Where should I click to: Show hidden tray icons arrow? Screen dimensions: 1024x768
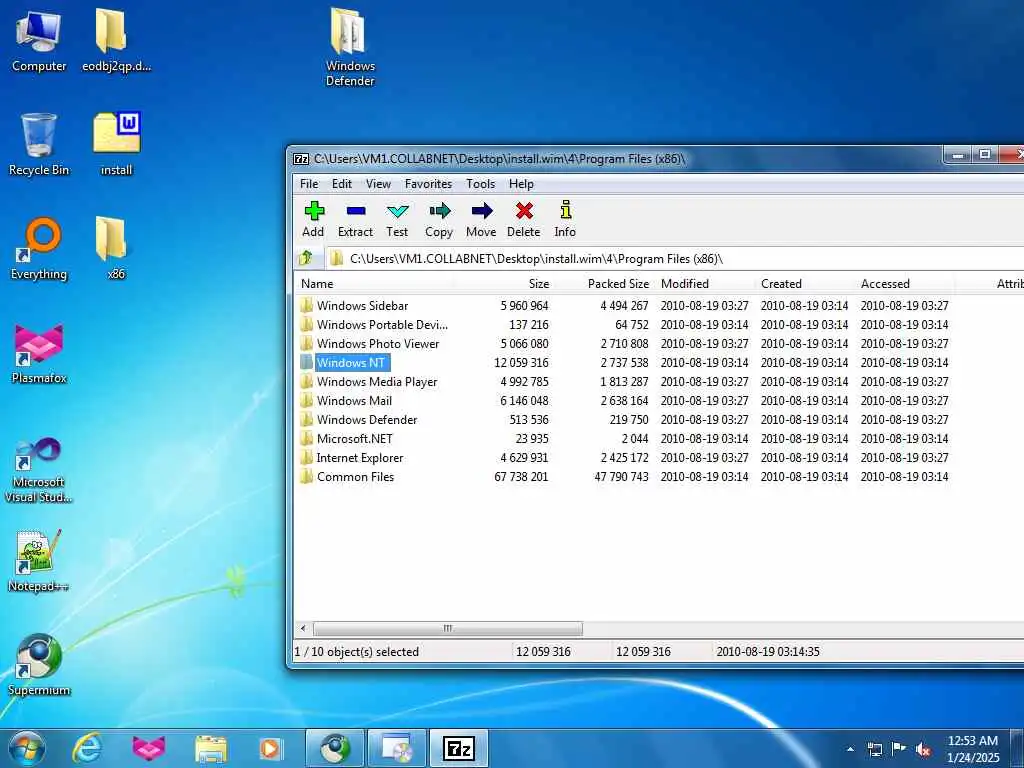(850, 749)
